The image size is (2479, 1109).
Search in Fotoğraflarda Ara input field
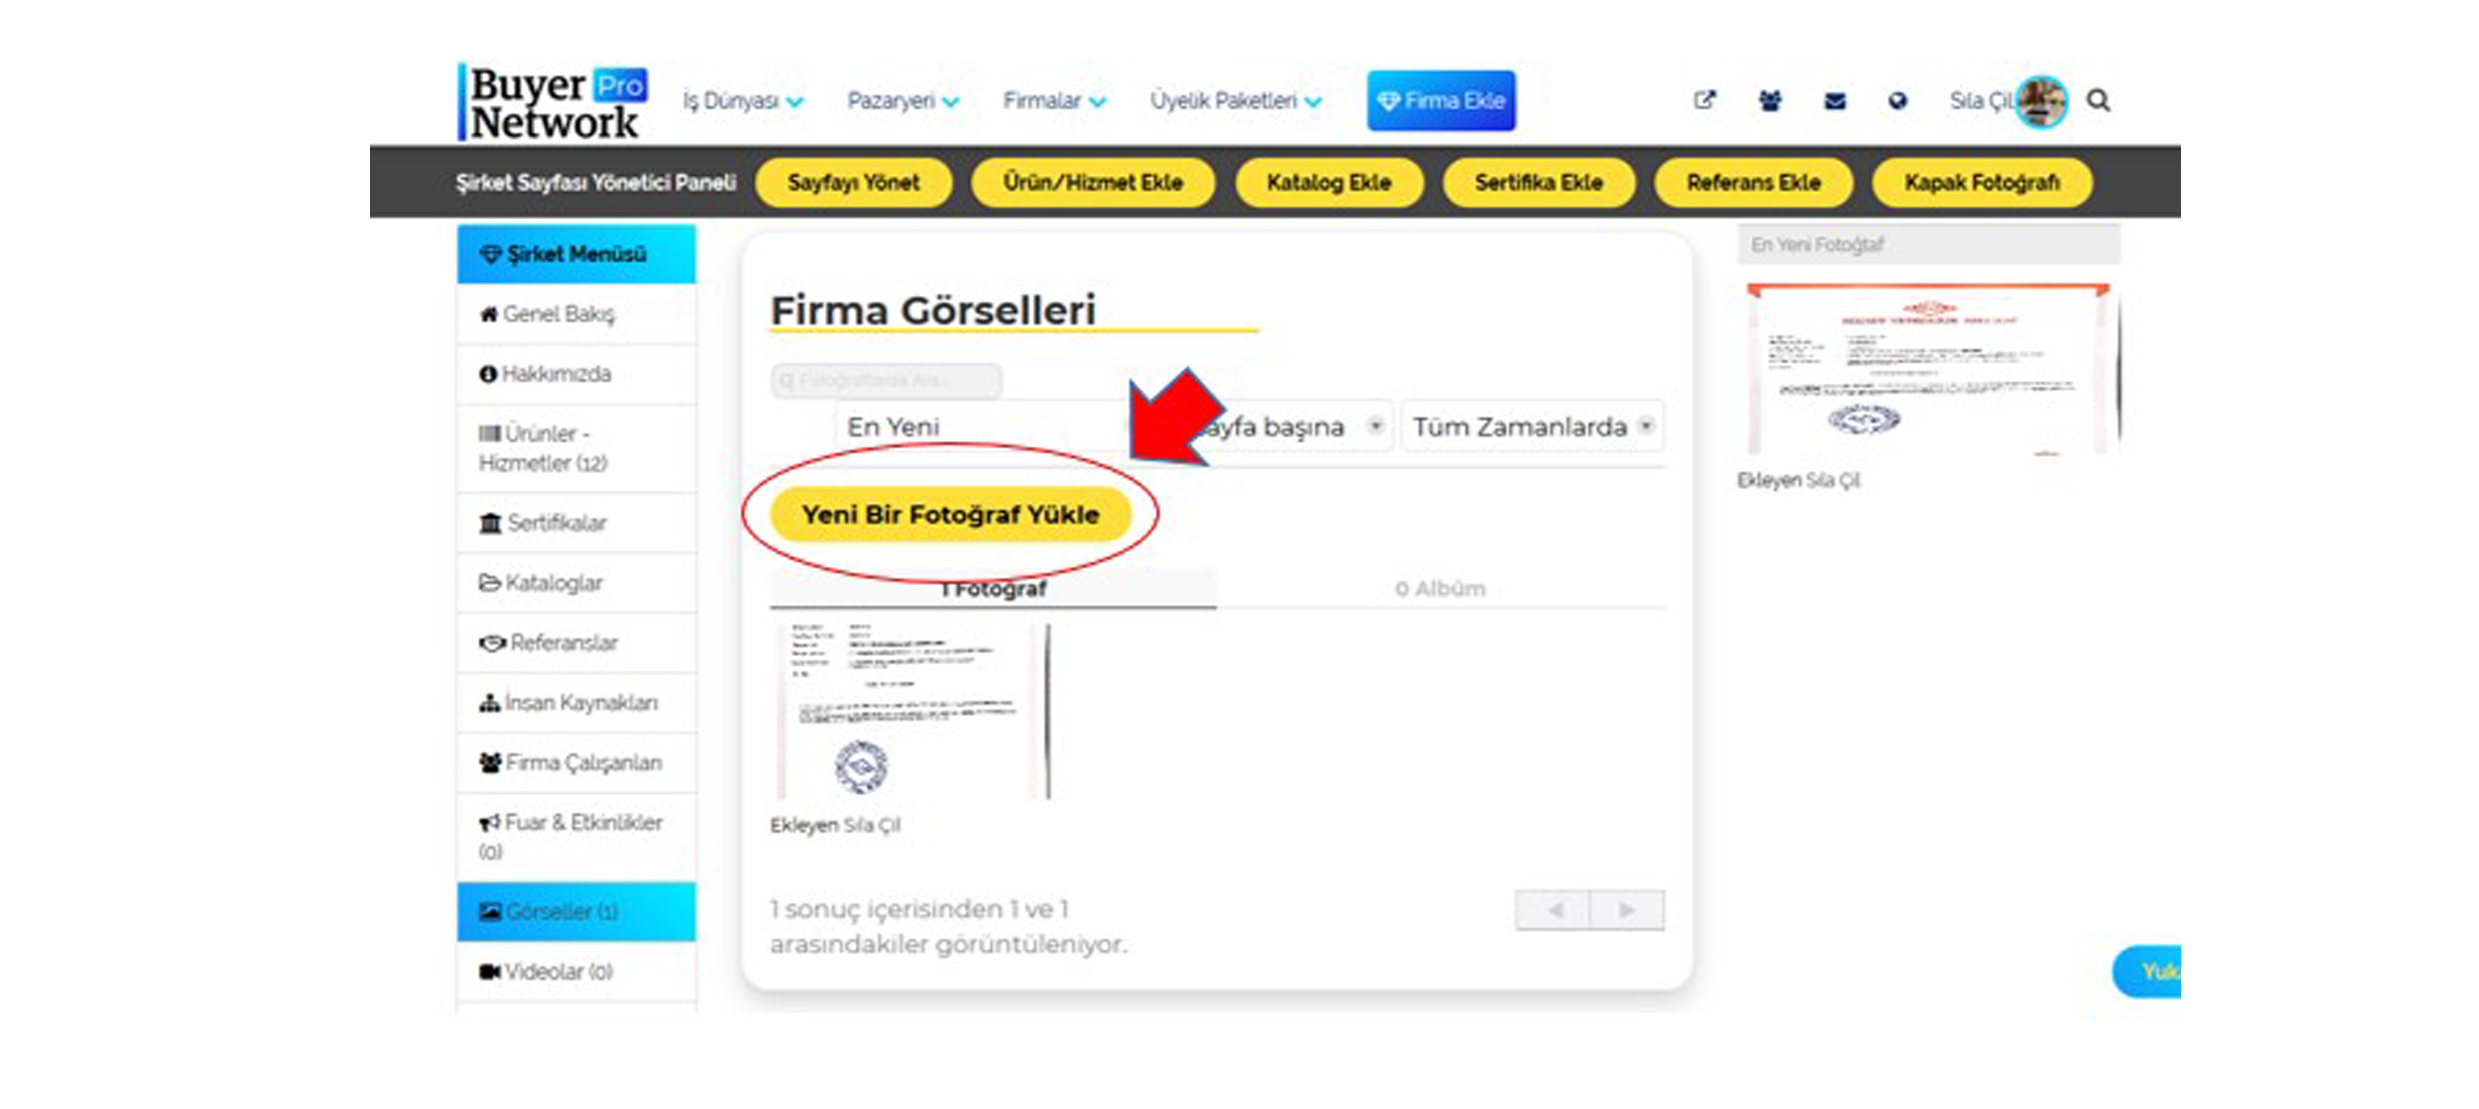point(887,377)
